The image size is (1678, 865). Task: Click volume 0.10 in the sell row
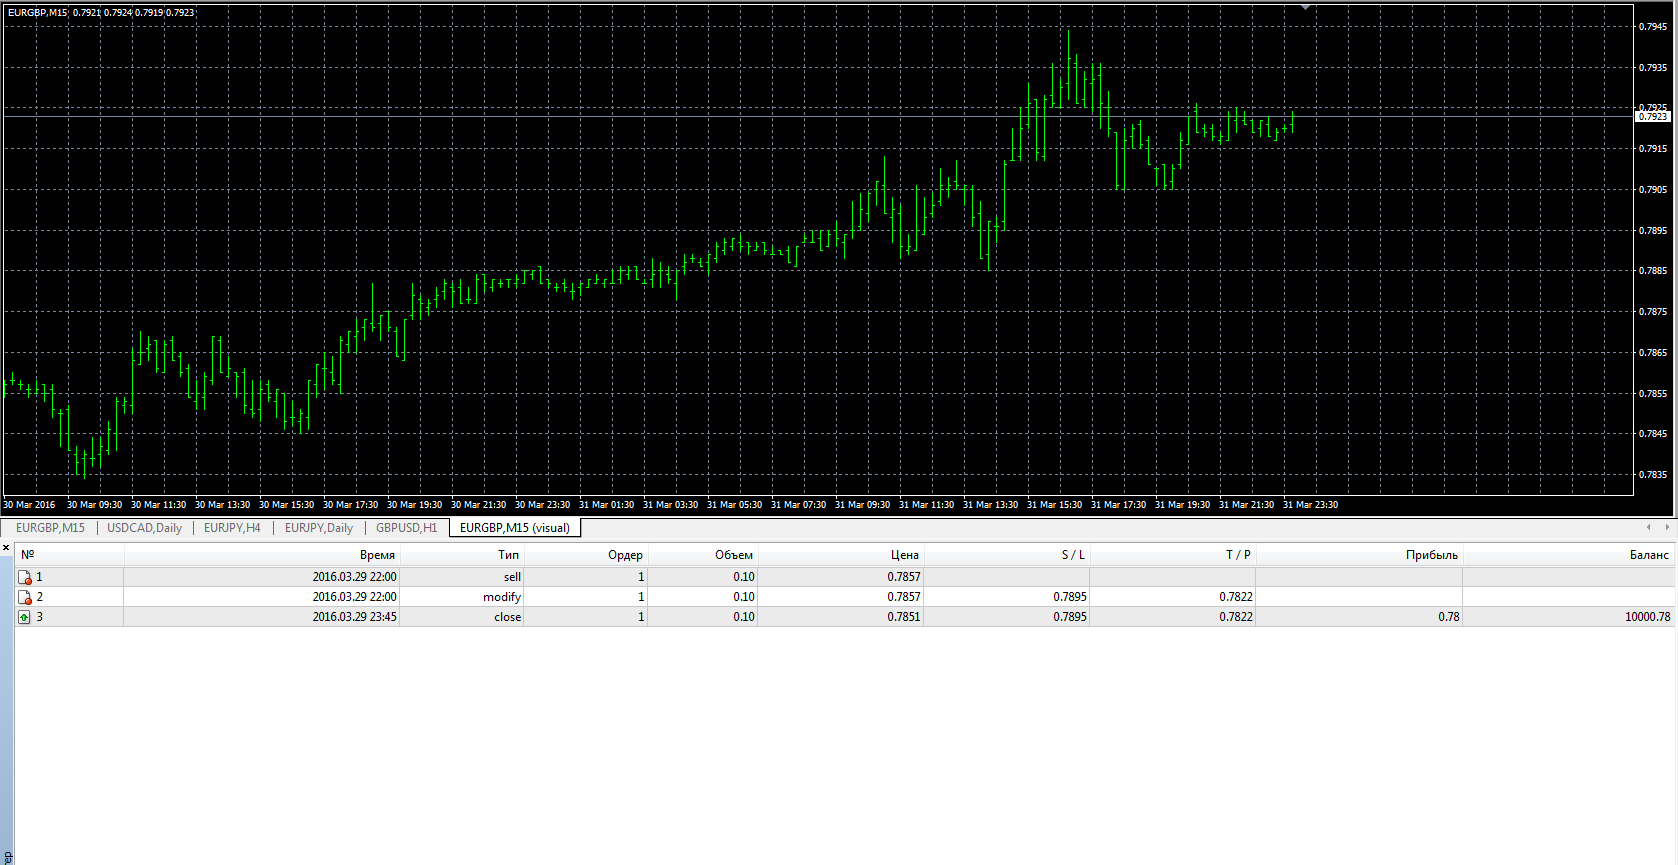coord(743,577)
